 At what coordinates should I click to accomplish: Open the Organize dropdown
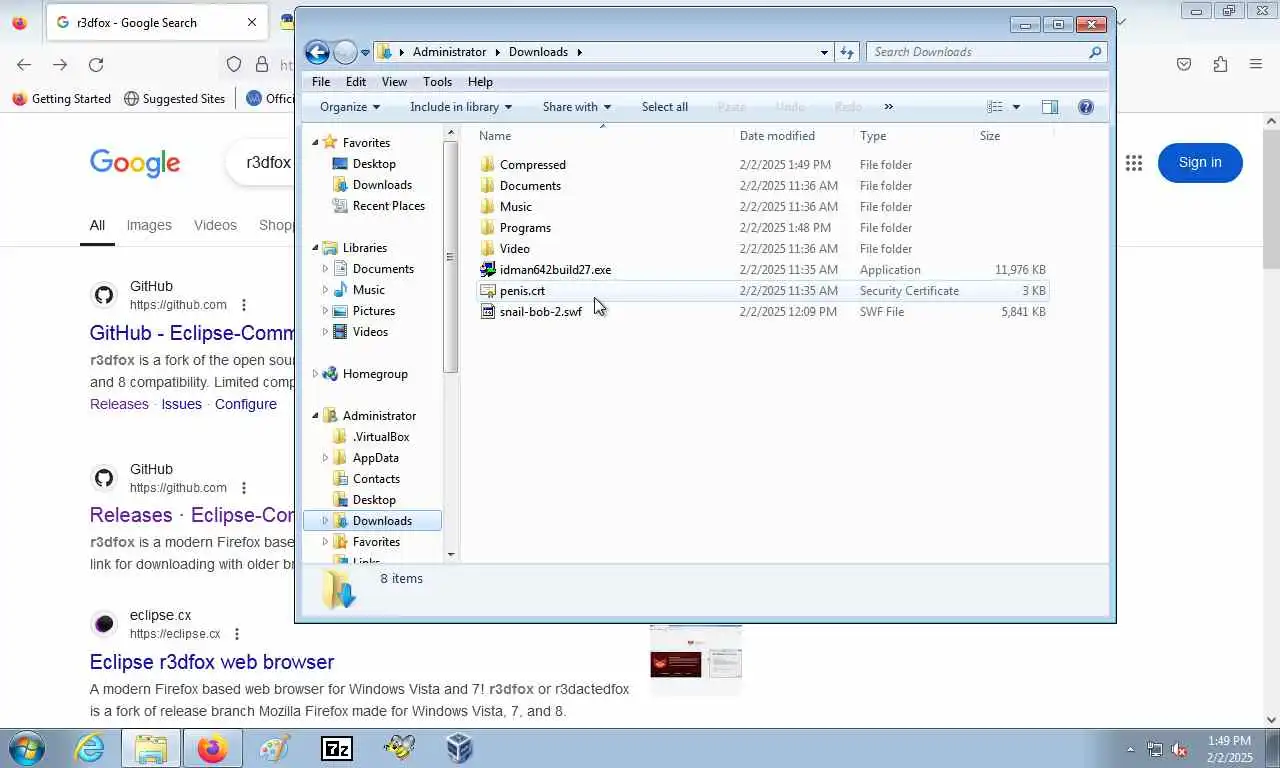pos(350,107)
